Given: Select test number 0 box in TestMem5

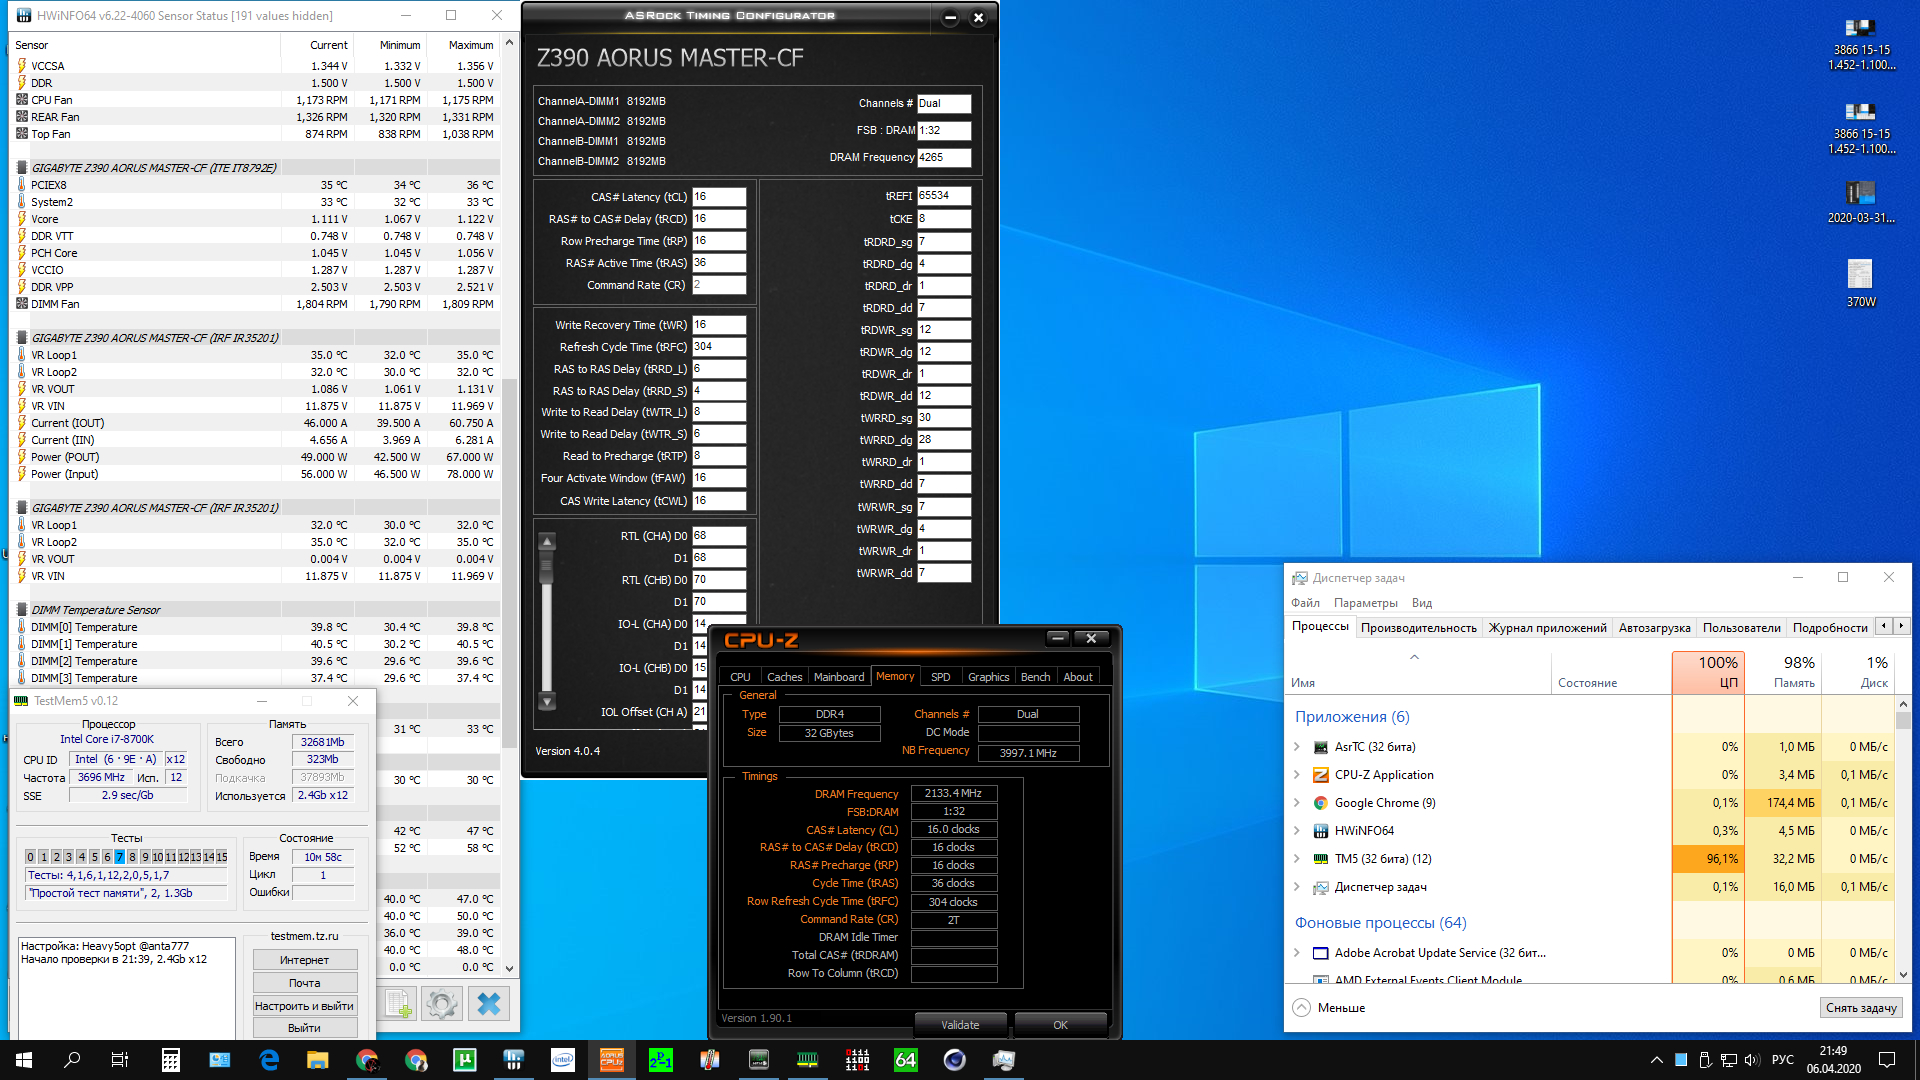Looking at the screenshot, I should click(x=30, y=857).
